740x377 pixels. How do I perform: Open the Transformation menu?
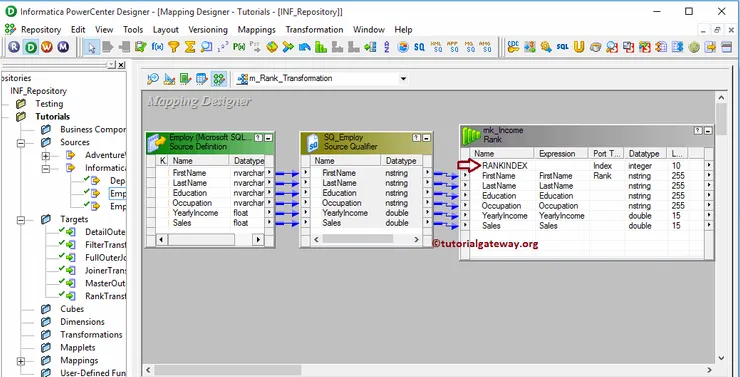coord(314,30)
